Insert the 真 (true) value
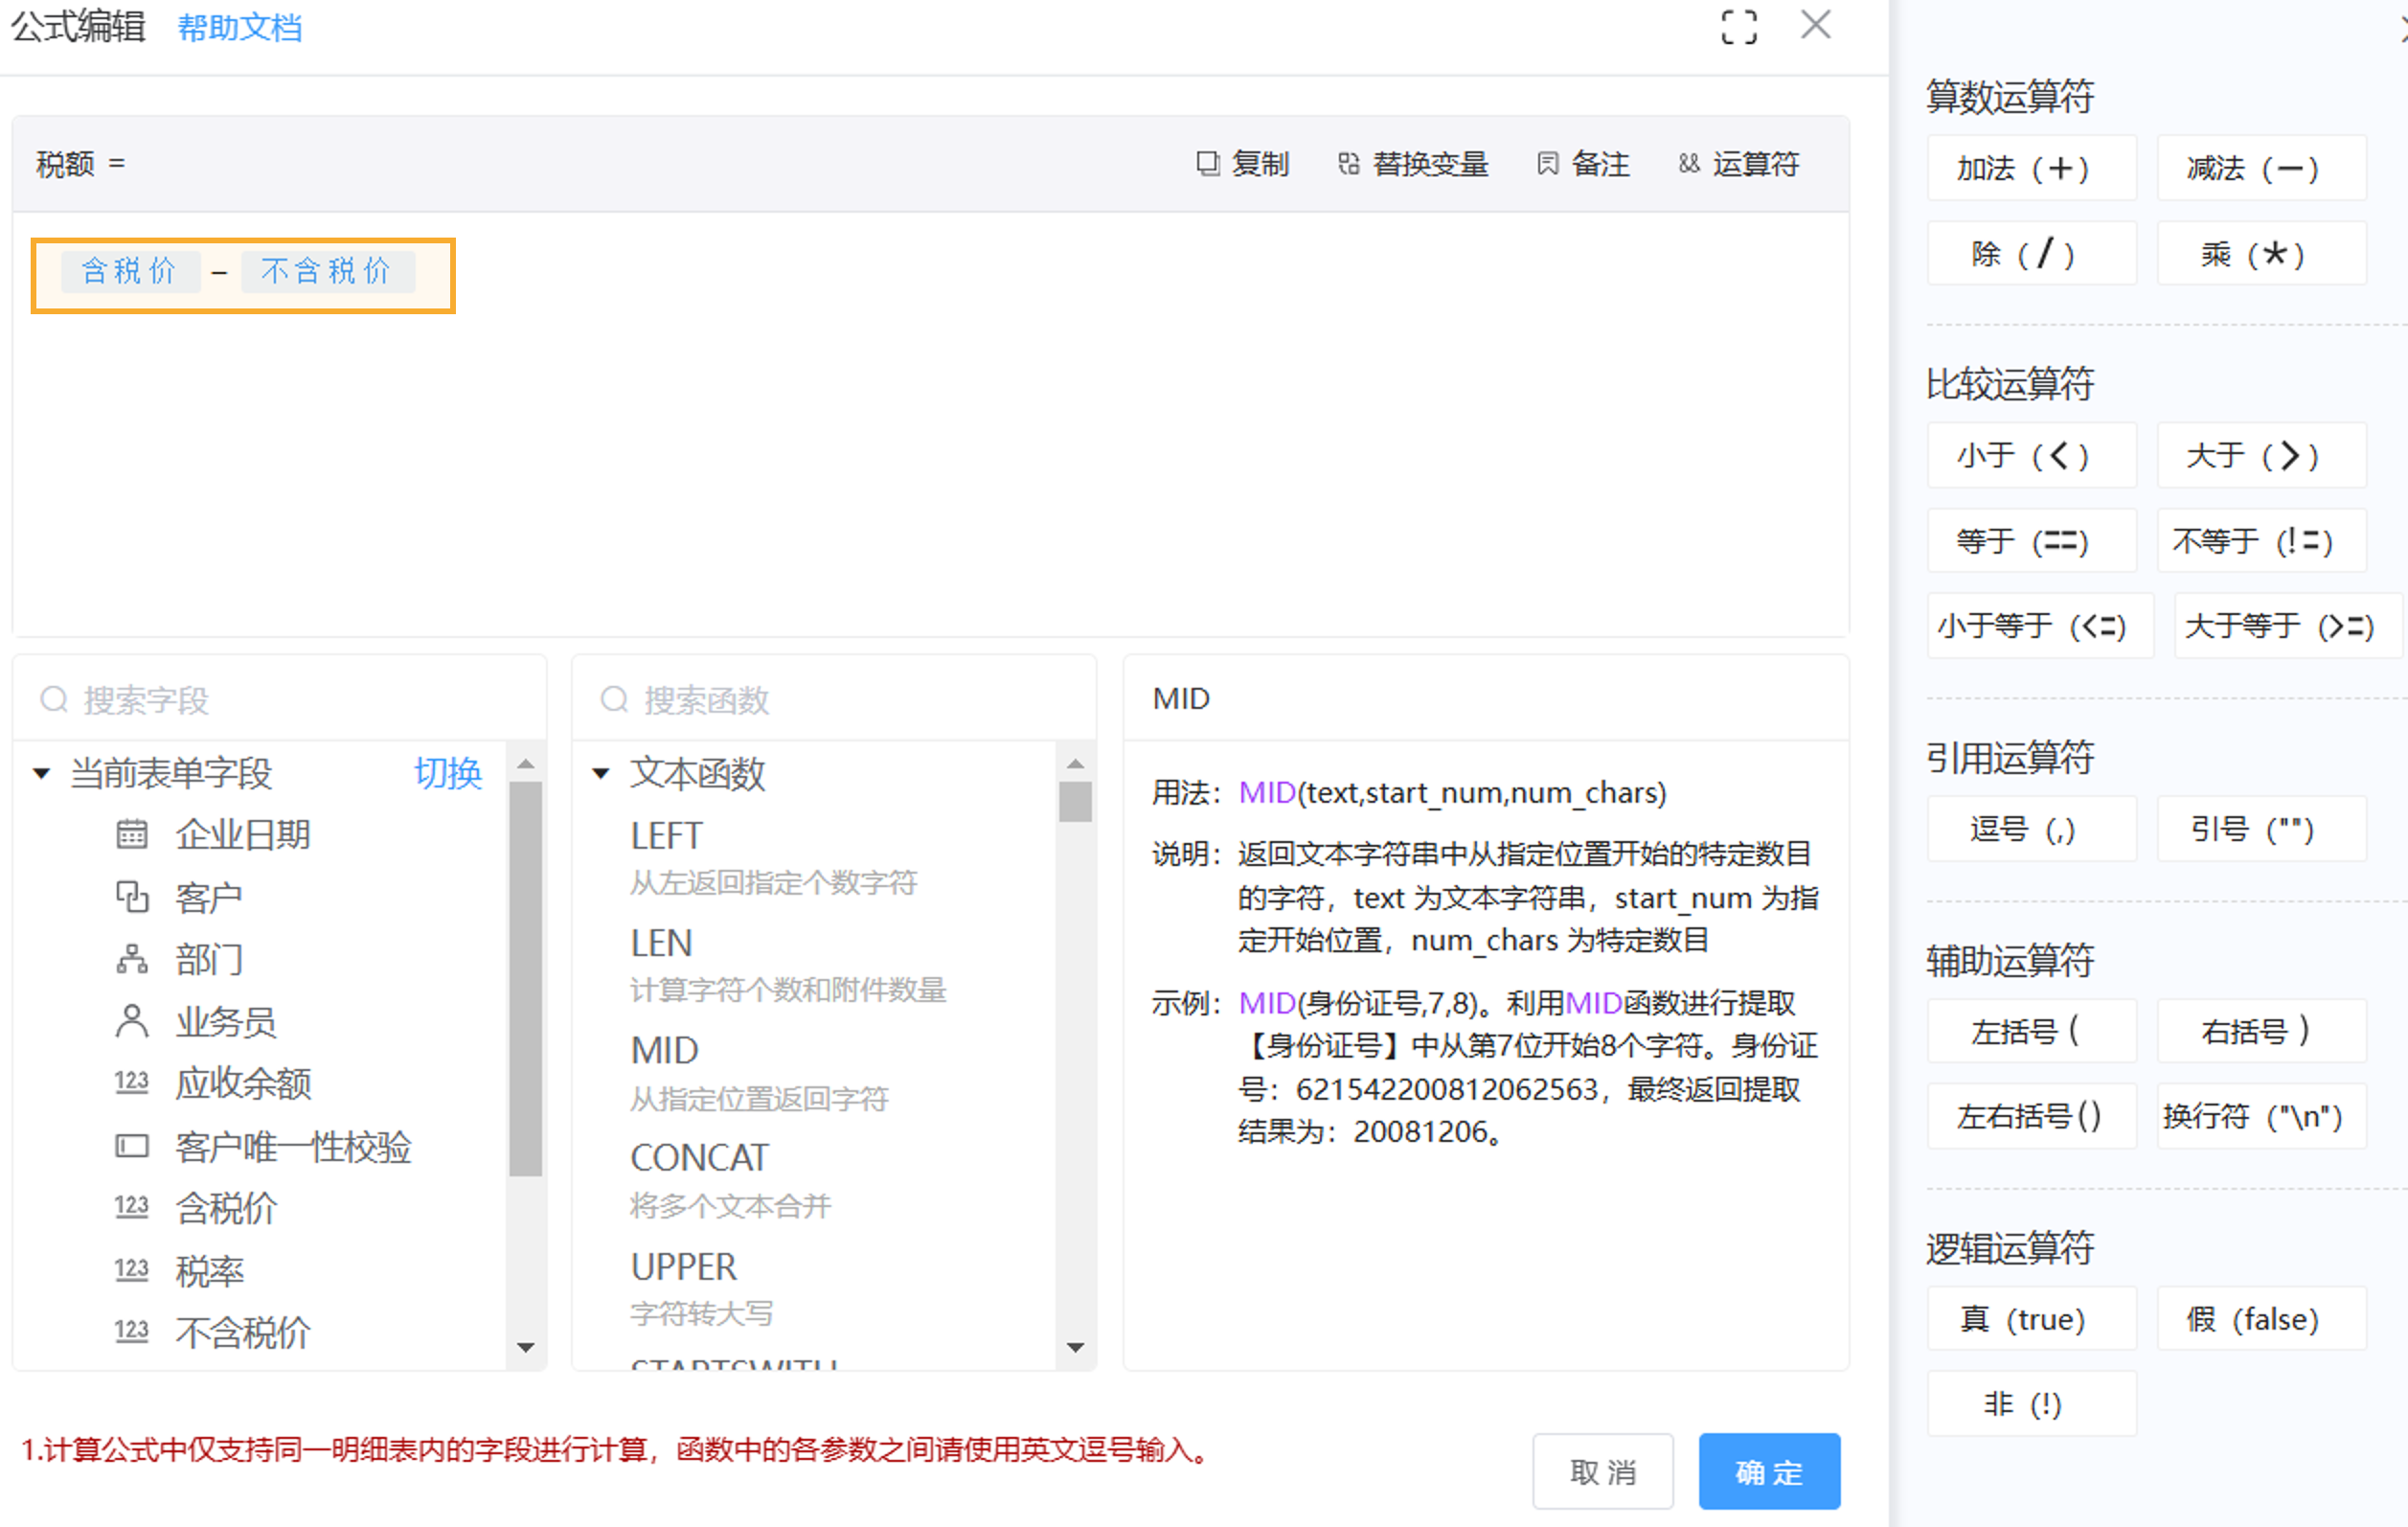The image size is (2408, 1527). [x=2032, y=1318]
